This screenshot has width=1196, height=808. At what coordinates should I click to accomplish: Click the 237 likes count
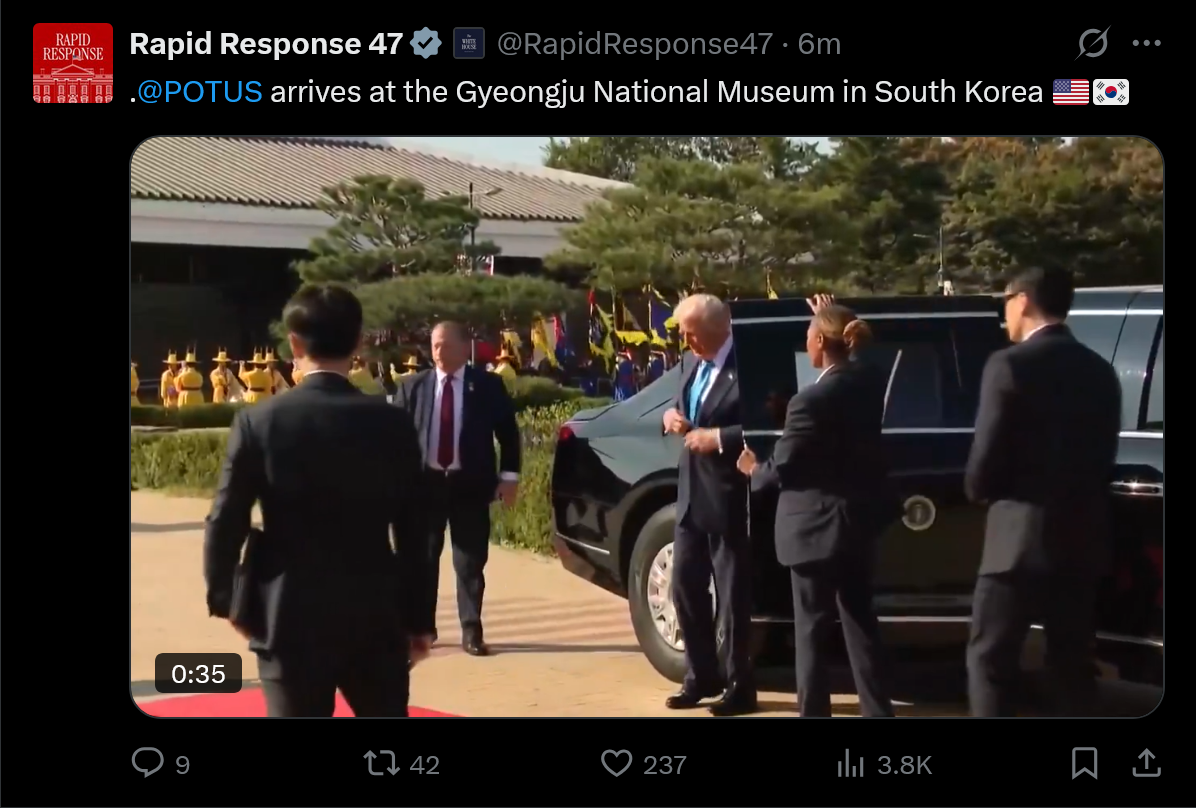[x=665, y=765]
